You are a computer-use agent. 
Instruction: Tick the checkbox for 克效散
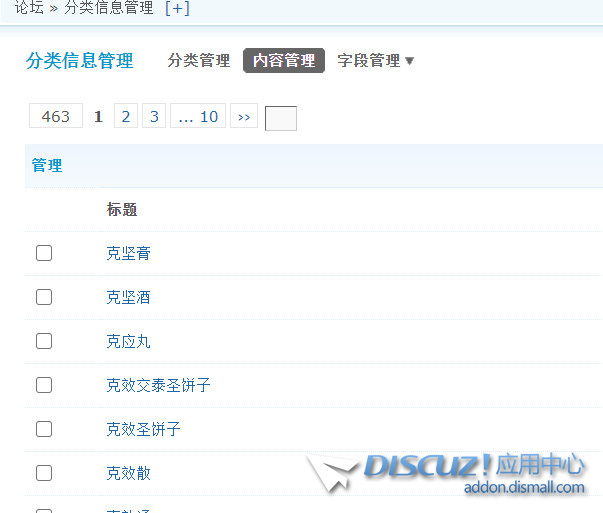[44, 473]
